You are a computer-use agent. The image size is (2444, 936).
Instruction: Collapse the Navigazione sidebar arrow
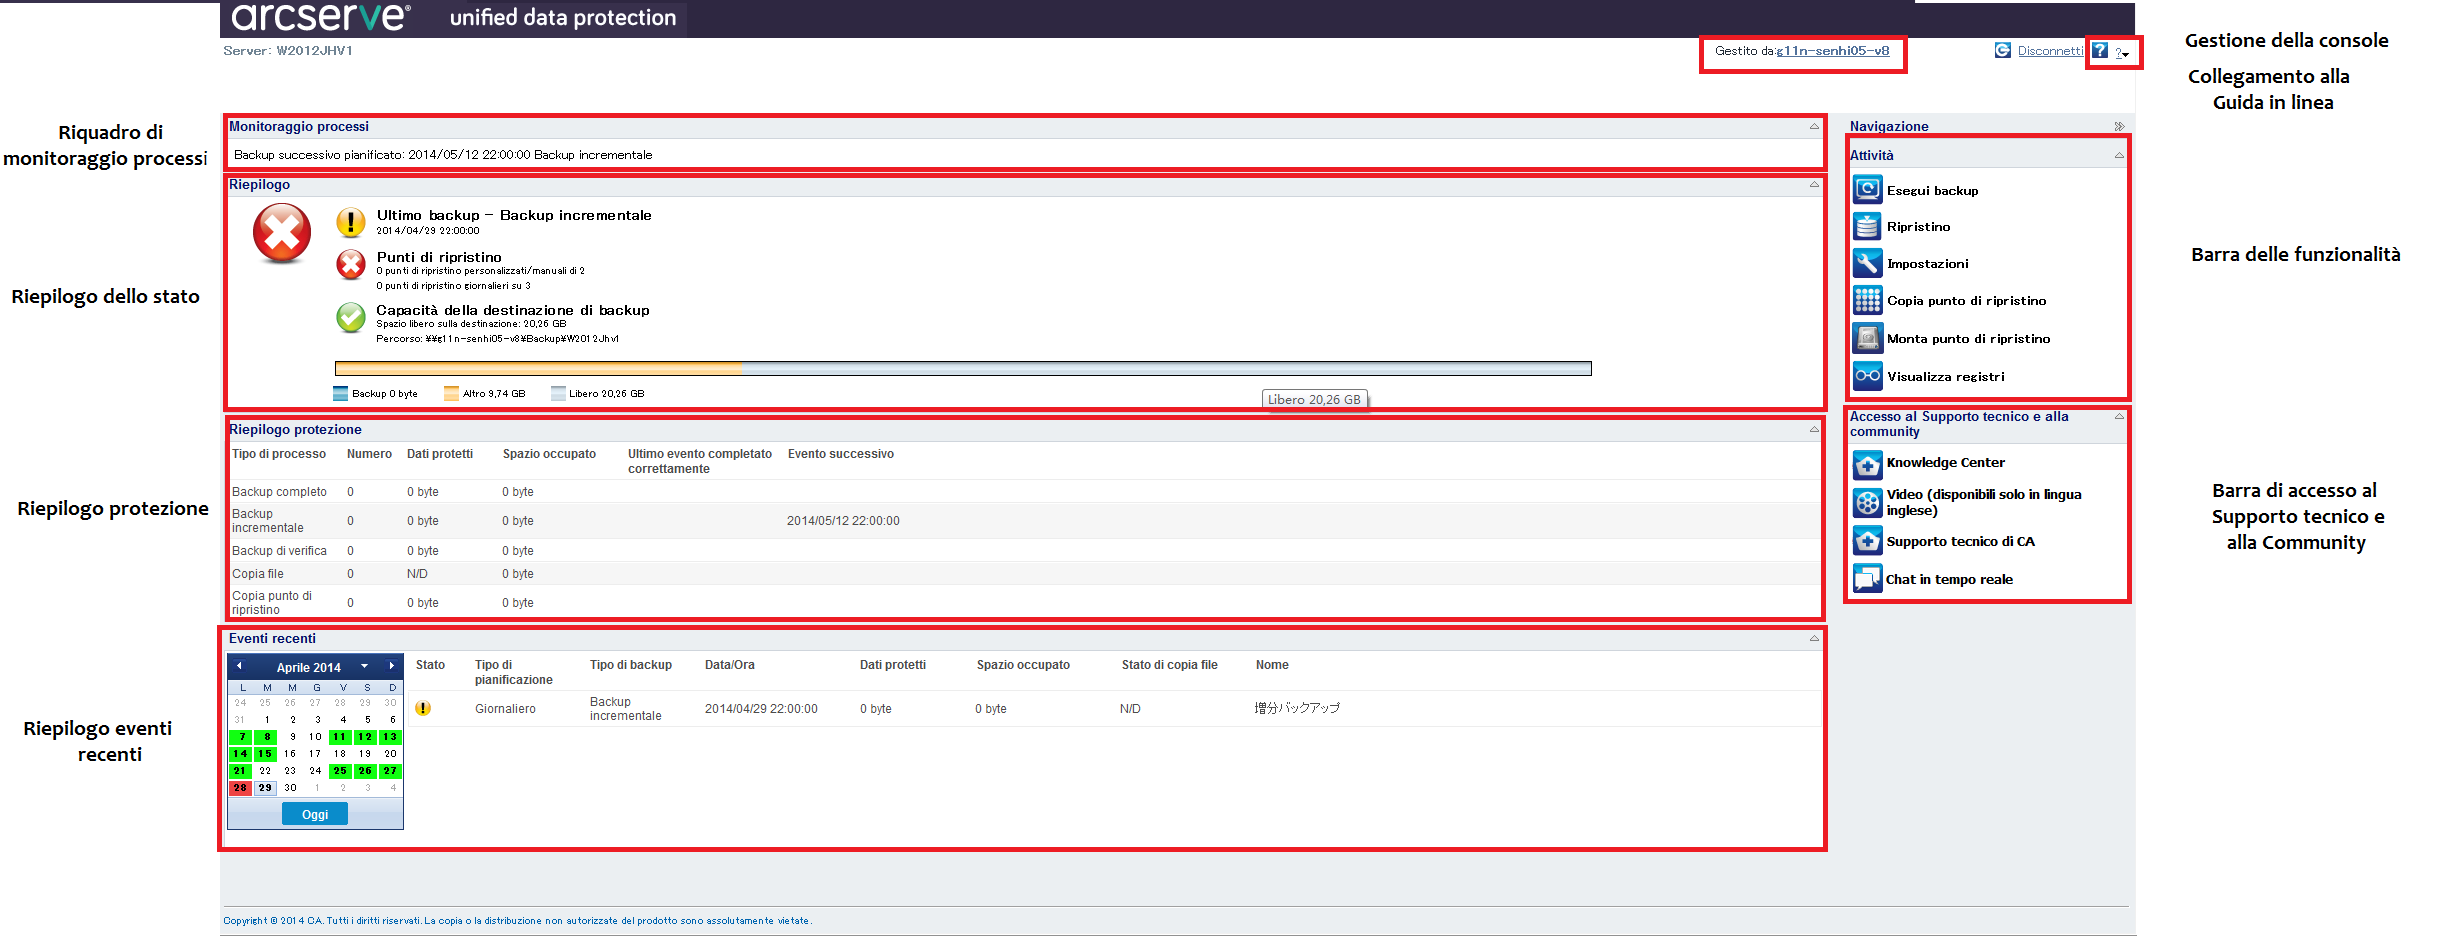[2120, 126]
